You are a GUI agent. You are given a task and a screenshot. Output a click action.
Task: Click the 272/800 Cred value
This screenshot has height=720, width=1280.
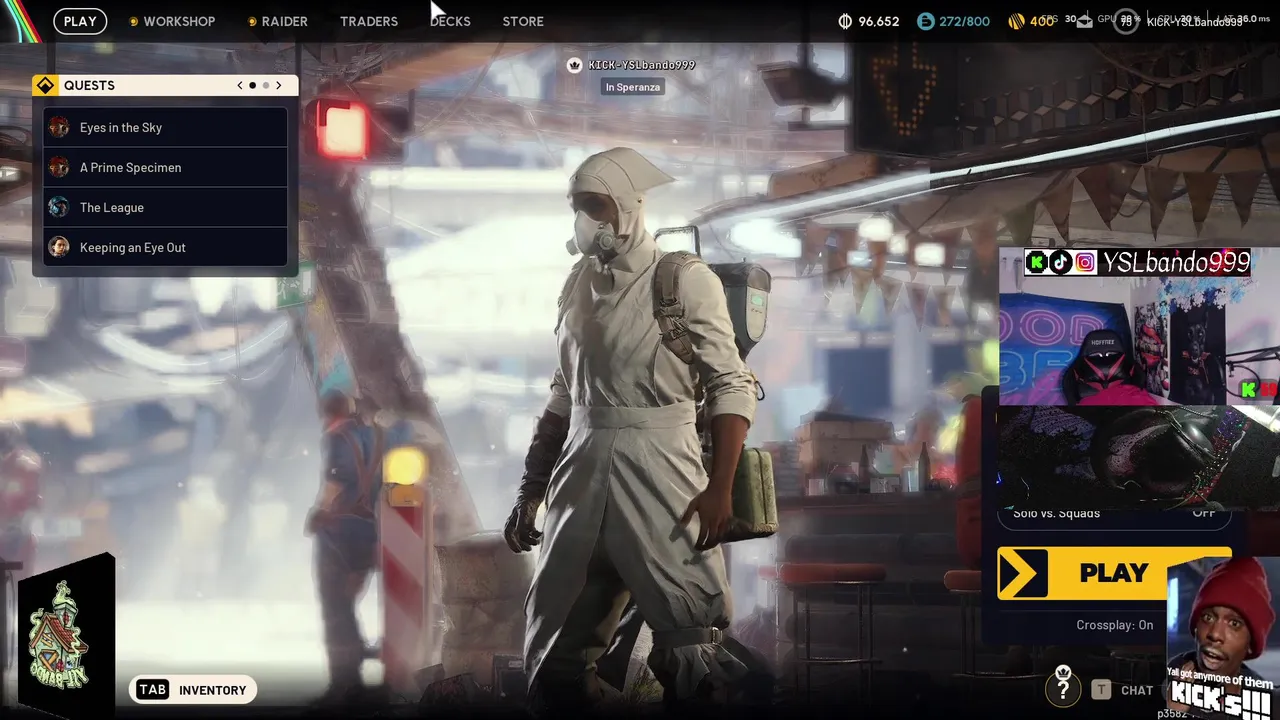click(965, 21)
